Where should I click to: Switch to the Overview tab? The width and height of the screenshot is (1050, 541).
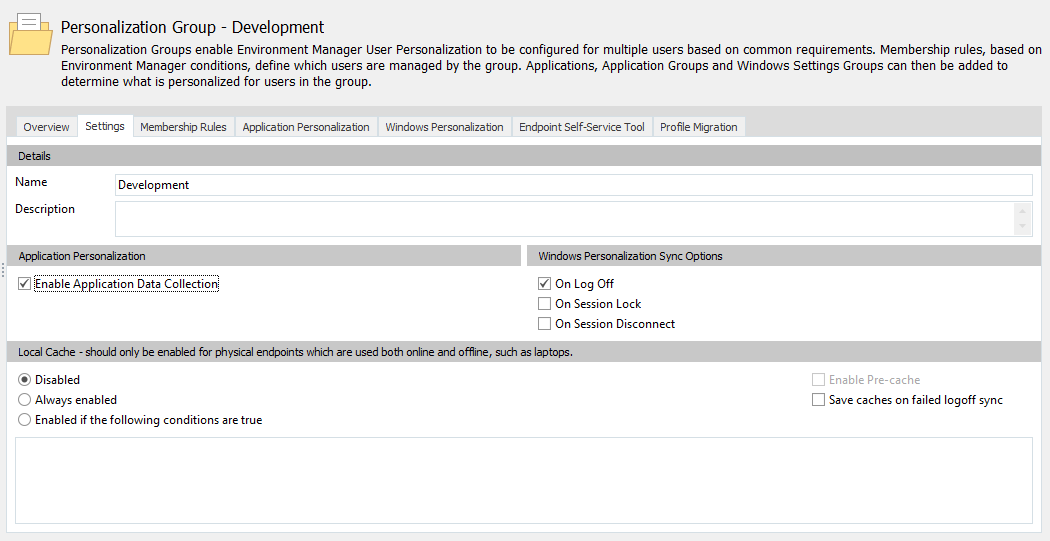pyautogui.click(x=47, y=127)
